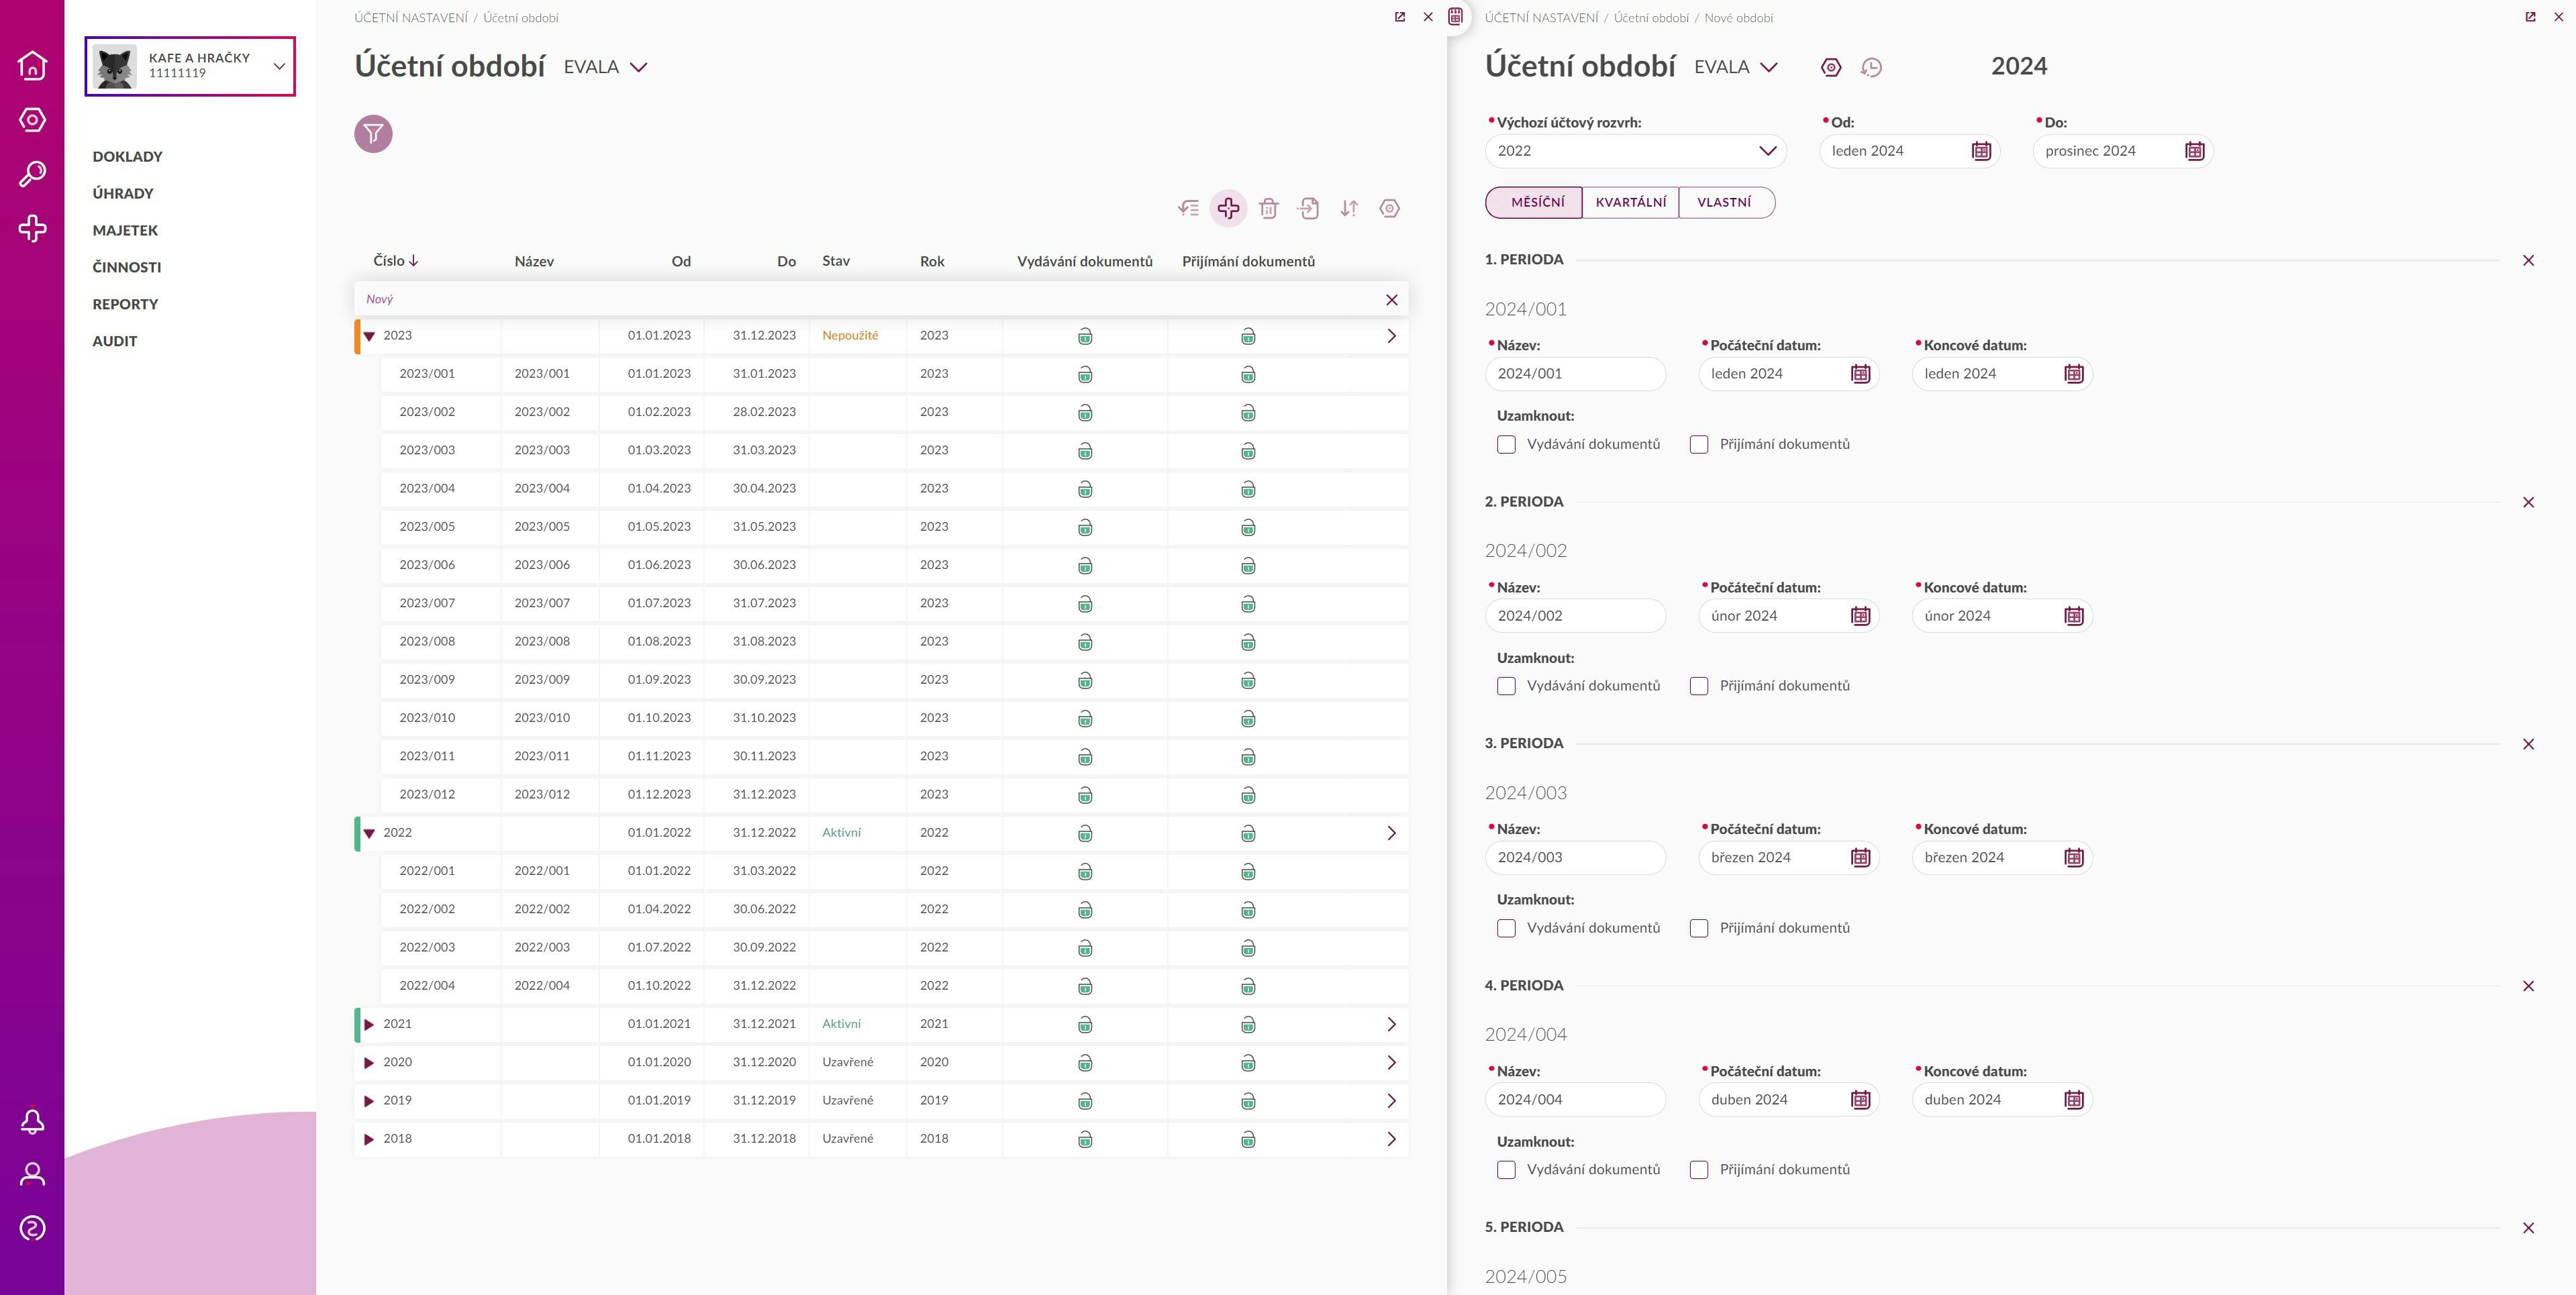Remove the 3. PERIODA section
The height and width of the screenshot is (1295, 2576).
pos(2528,744)
